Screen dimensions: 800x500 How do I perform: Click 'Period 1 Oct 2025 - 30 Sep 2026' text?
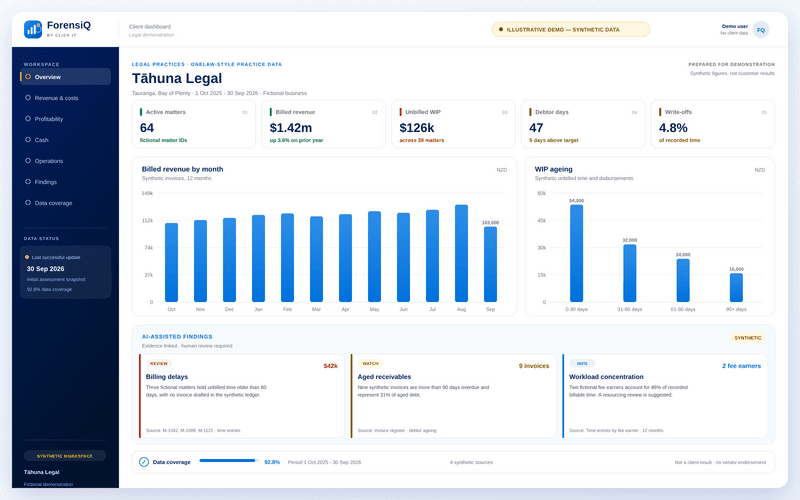324,462
